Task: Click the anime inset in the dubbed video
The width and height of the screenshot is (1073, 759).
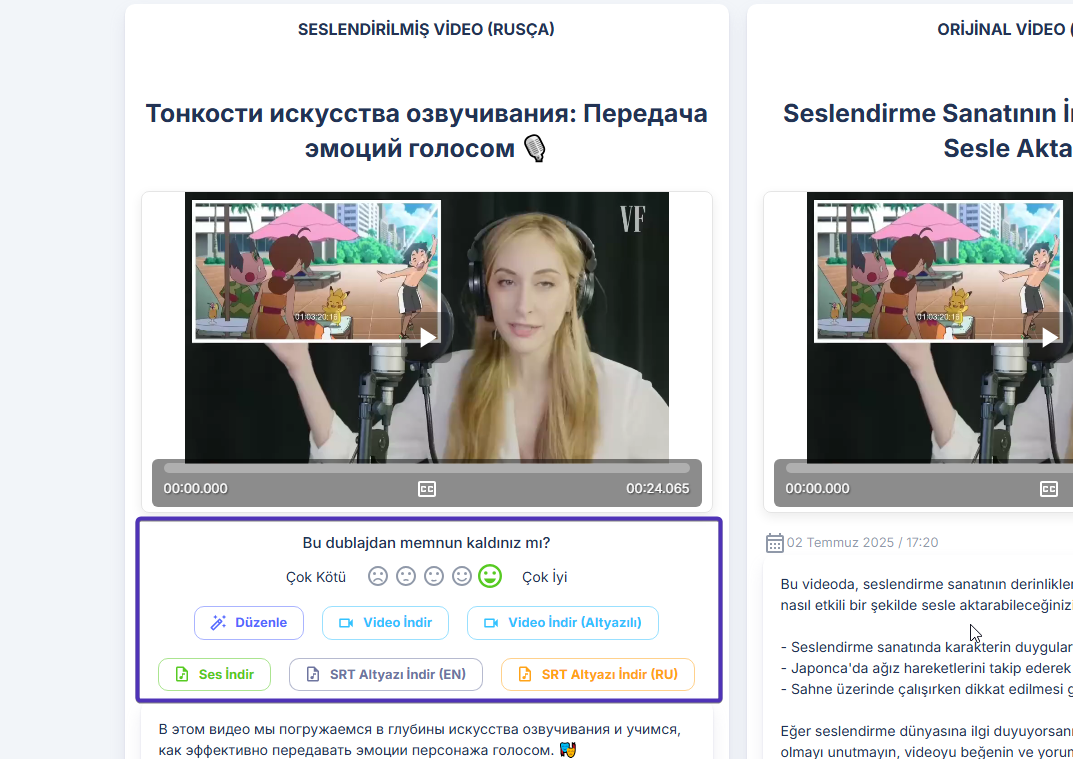Action: point(316,270)
